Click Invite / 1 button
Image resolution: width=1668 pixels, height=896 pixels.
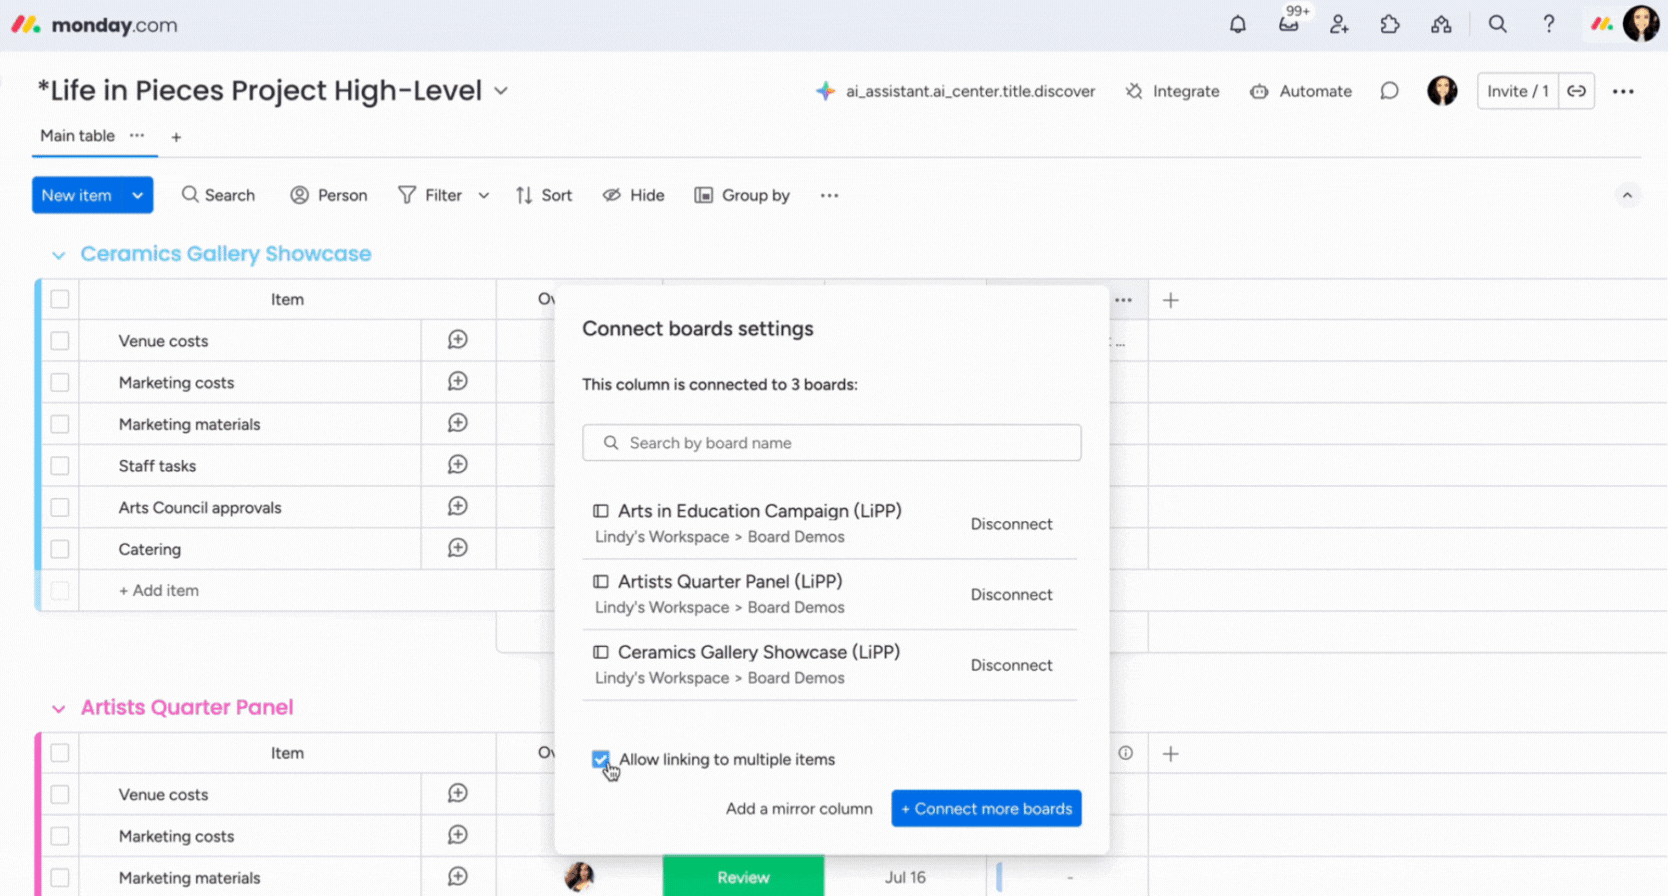pyautogui.click(x=1517, y=91)
